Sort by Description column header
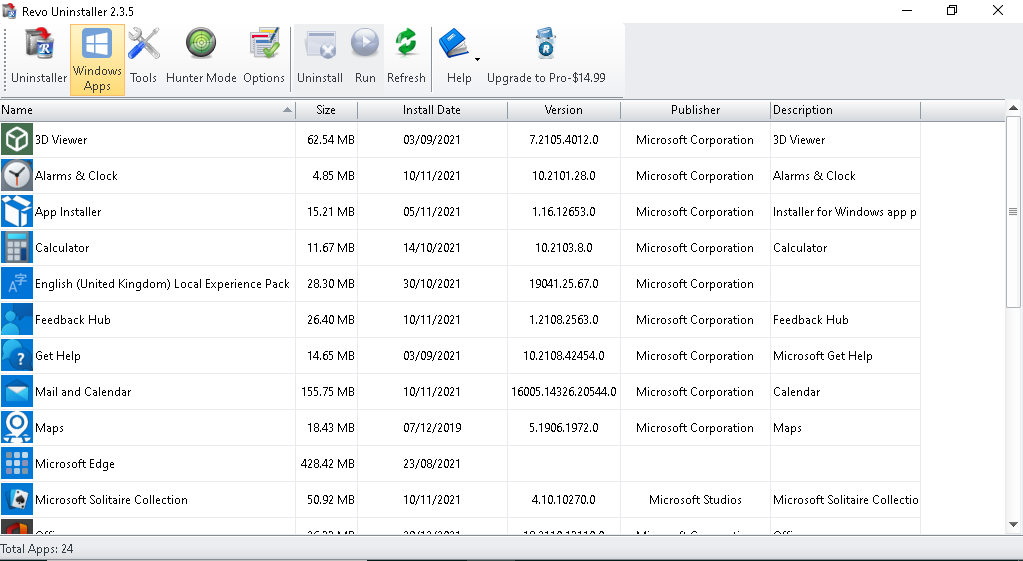This screenshot has height=561, width=1023. point(846,110)
